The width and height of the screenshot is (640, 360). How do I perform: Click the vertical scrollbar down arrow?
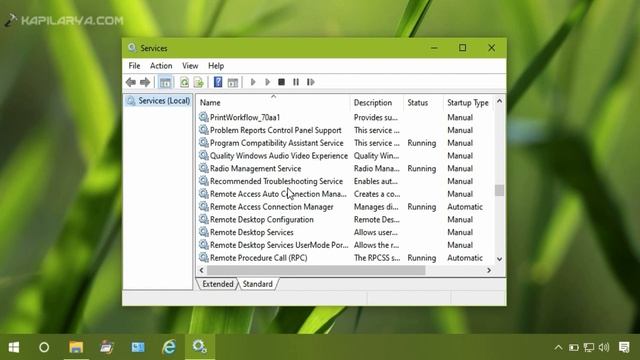(x=499, y=259)
